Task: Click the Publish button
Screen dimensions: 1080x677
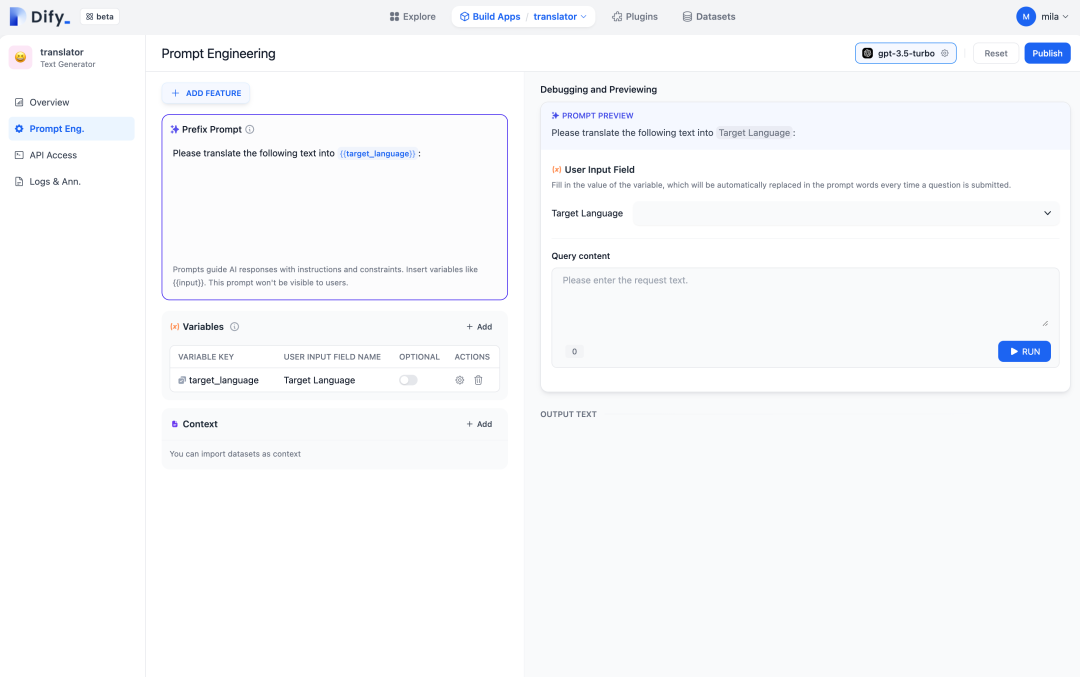Action: (x=1047, y=53)
